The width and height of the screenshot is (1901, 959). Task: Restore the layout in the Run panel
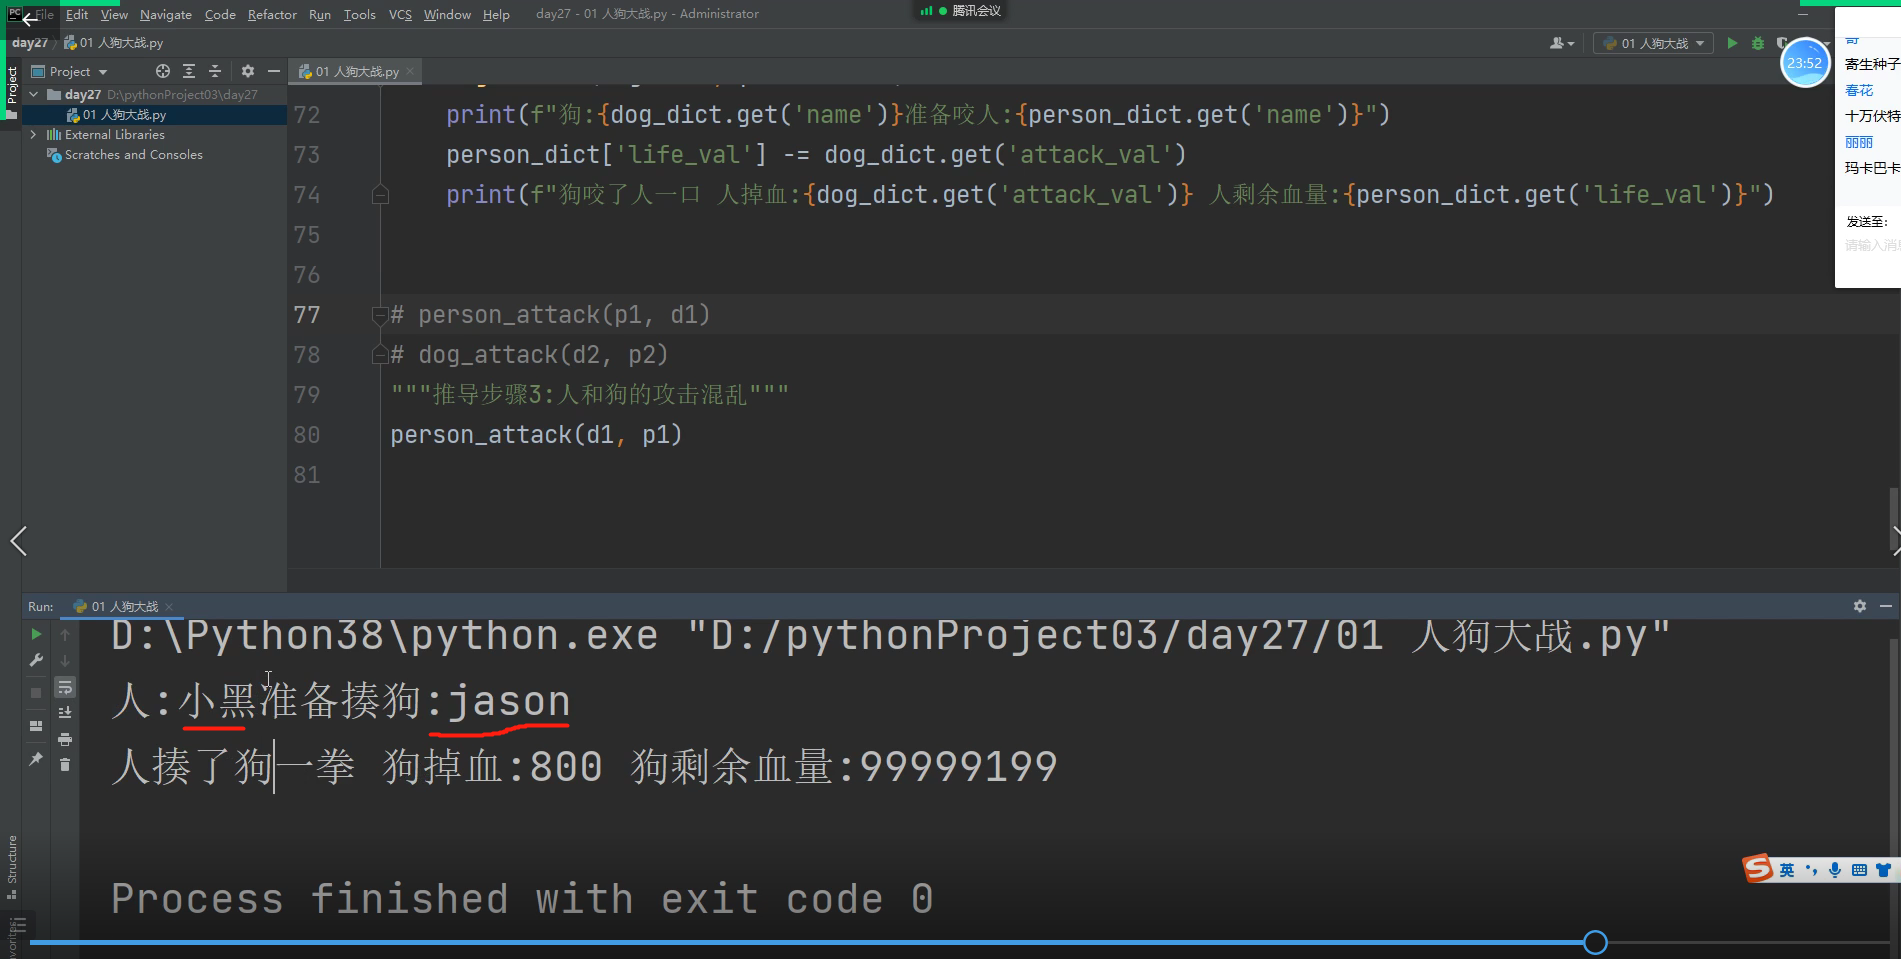tap(36, 726)
